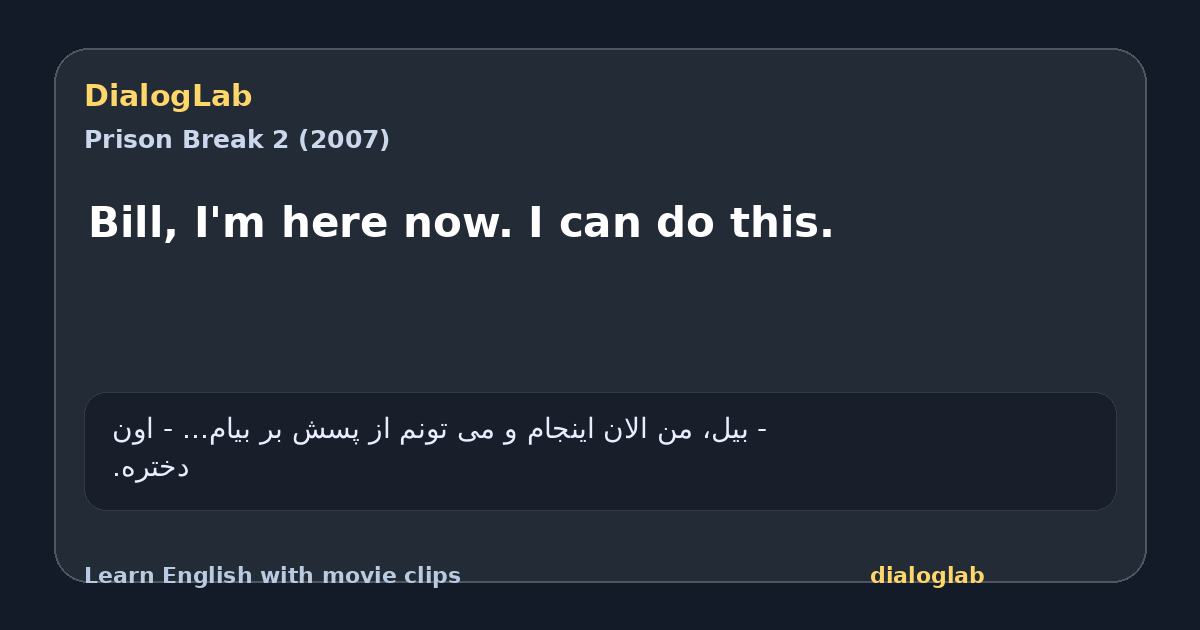Image resolution: width=1200 pixels, height=630 pixels.
Task: Click the word "Bill" in the quote
Action: coord(132,222)
